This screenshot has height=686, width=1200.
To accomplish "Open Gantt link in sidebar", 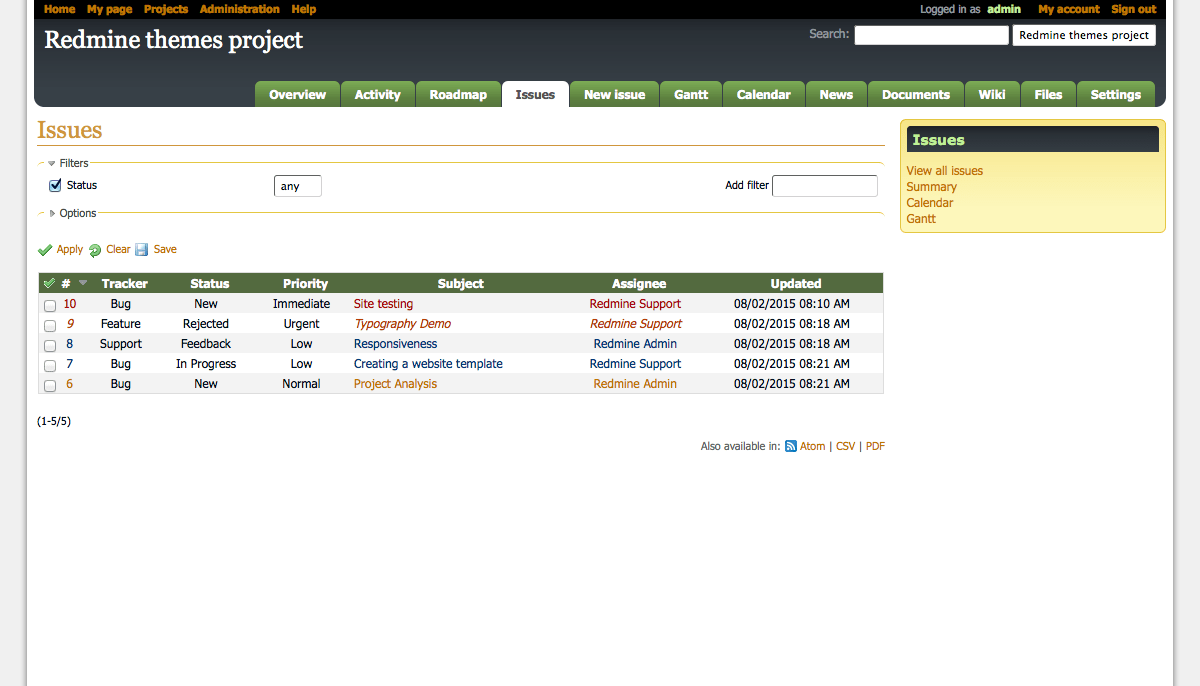I will pyautogui.click(x=921, y=219).
